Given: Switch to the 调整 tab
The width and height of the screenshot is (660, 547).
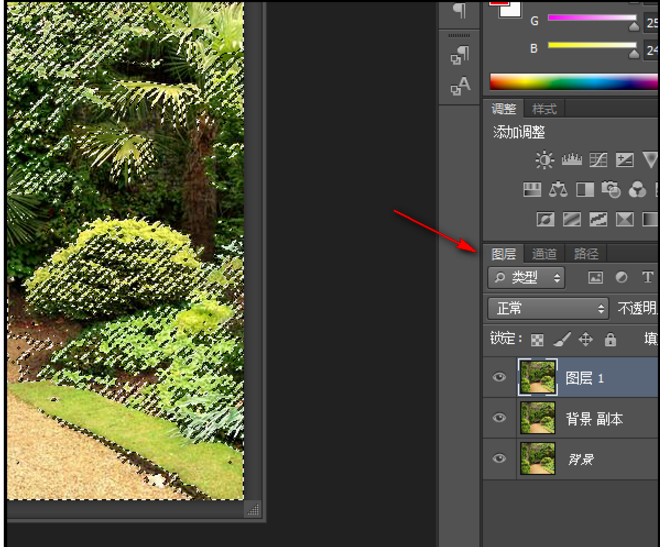Looking at the screenshot, I should point(503,109).
